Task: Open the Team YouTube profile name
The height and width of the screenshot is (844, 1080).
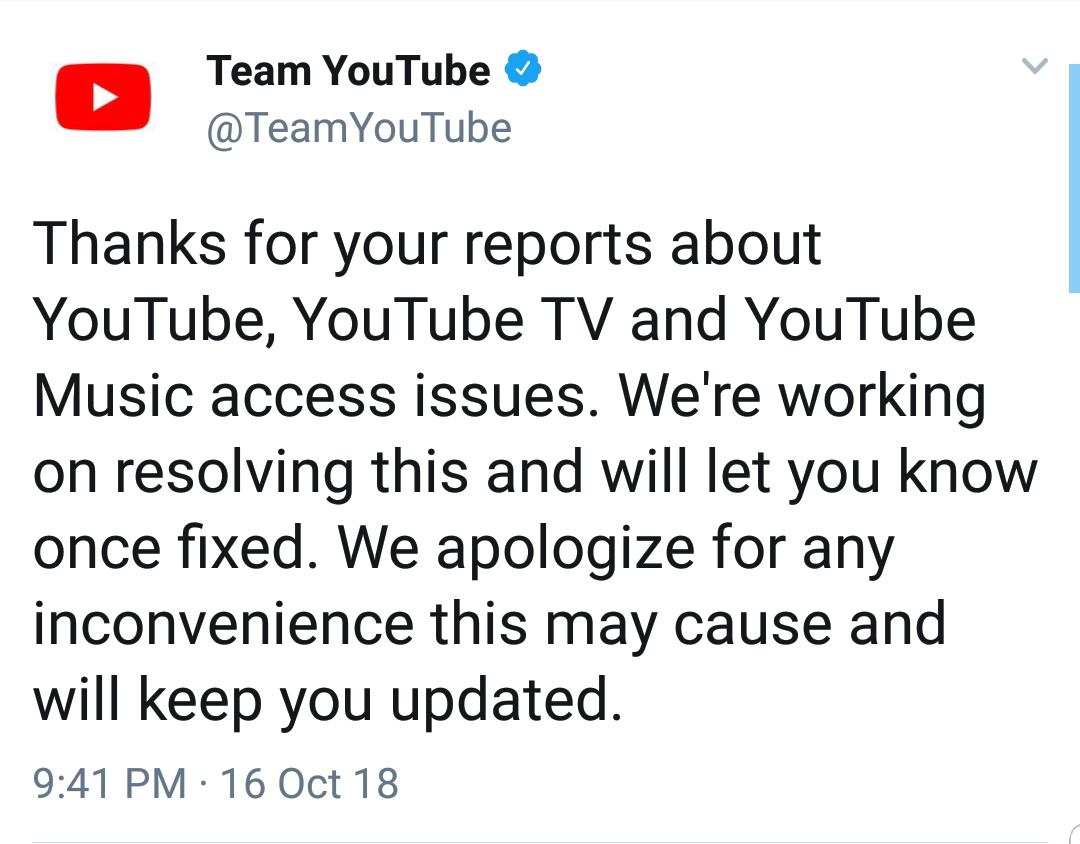Action: (x=348, y=71)
